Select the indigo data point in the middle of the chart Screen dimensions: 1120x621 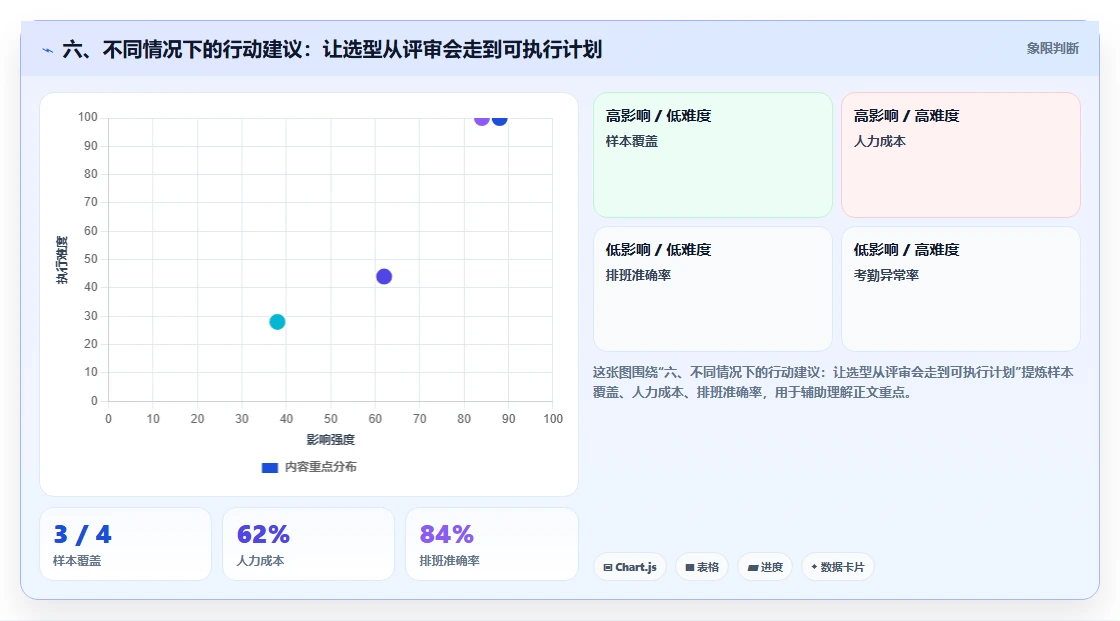coord(384,277)
